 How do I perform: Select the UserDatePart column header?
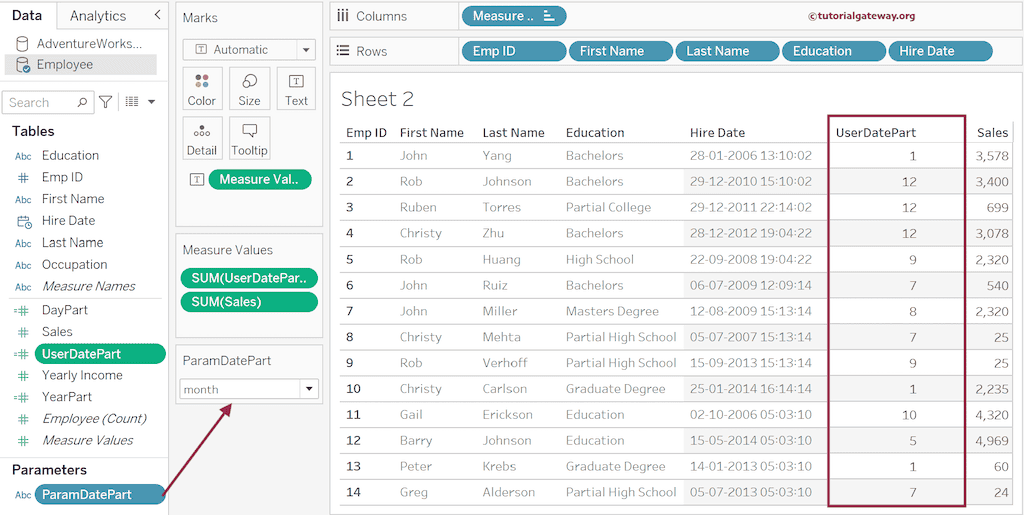coord(875,132)
